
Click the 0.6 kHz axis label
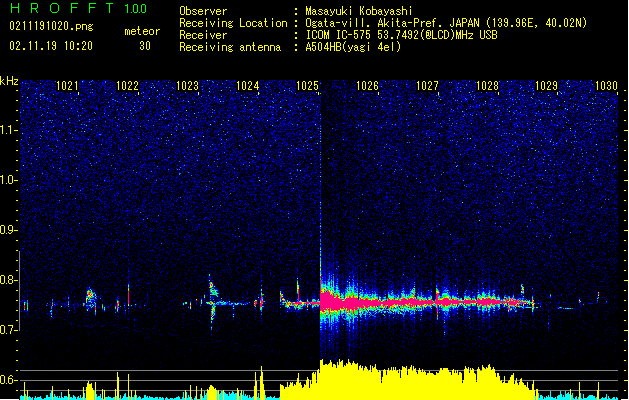(x=9, y=380)
